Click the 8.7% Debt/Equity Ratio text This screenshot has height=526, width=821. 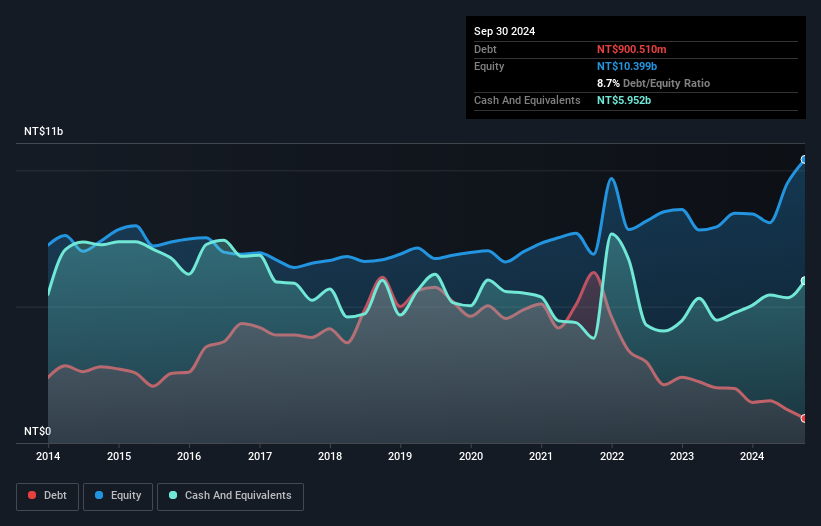[x=654, y=83]
